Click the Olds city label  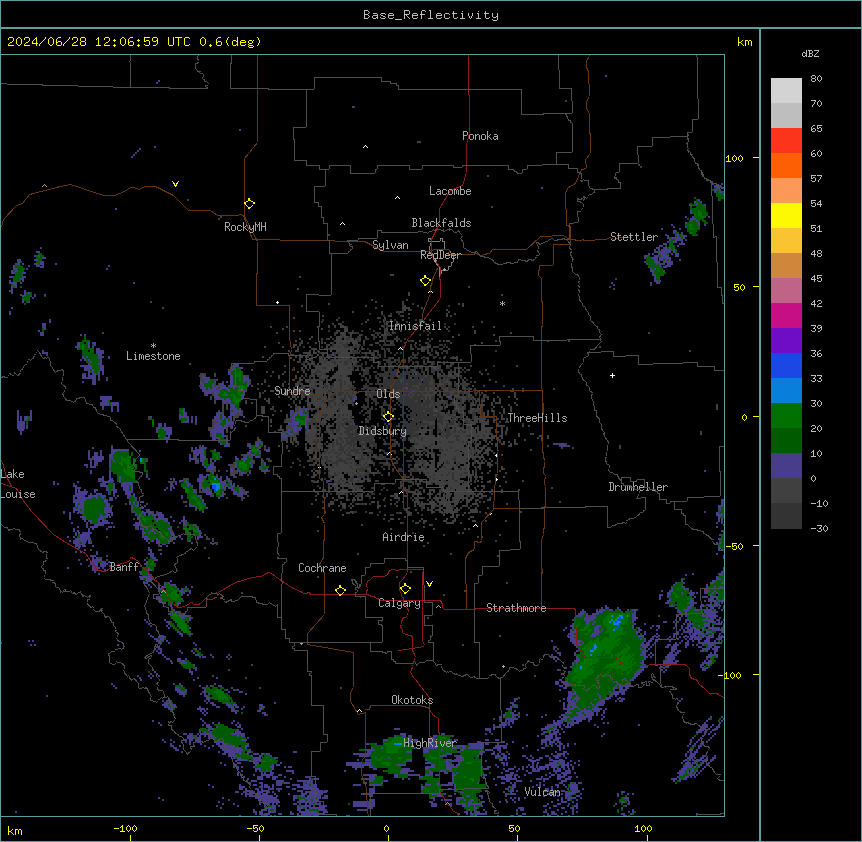[388, 394]
